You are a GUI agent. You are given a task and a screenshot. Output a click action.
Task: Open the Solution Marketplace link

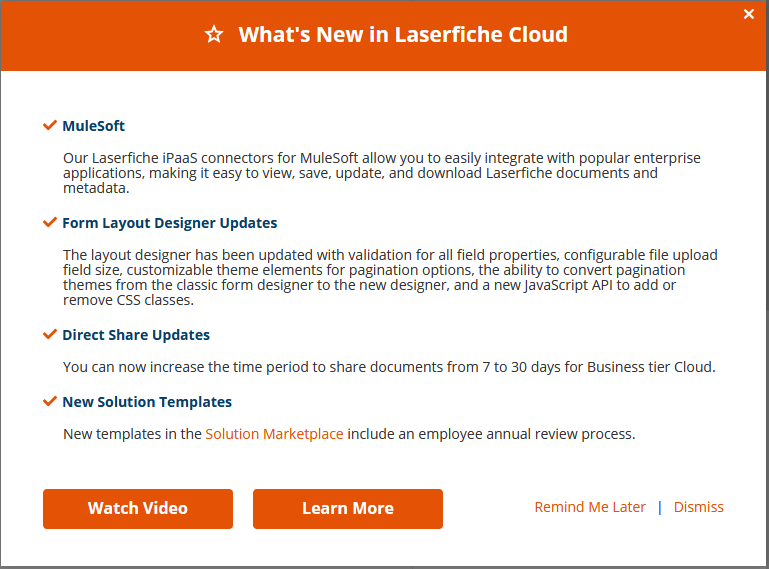274,434
